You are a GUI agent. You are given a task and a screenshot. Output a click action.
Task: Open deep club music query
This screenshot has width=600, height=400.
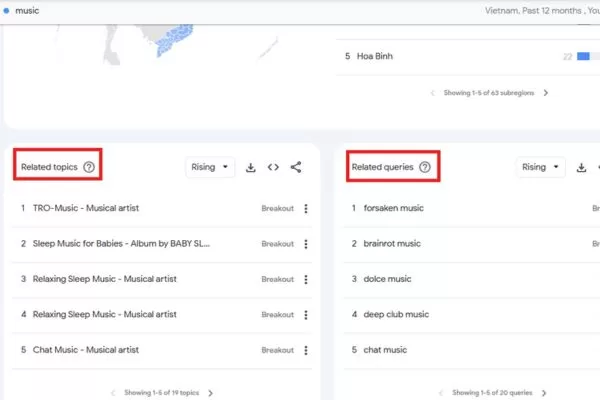tap(396, 314)
